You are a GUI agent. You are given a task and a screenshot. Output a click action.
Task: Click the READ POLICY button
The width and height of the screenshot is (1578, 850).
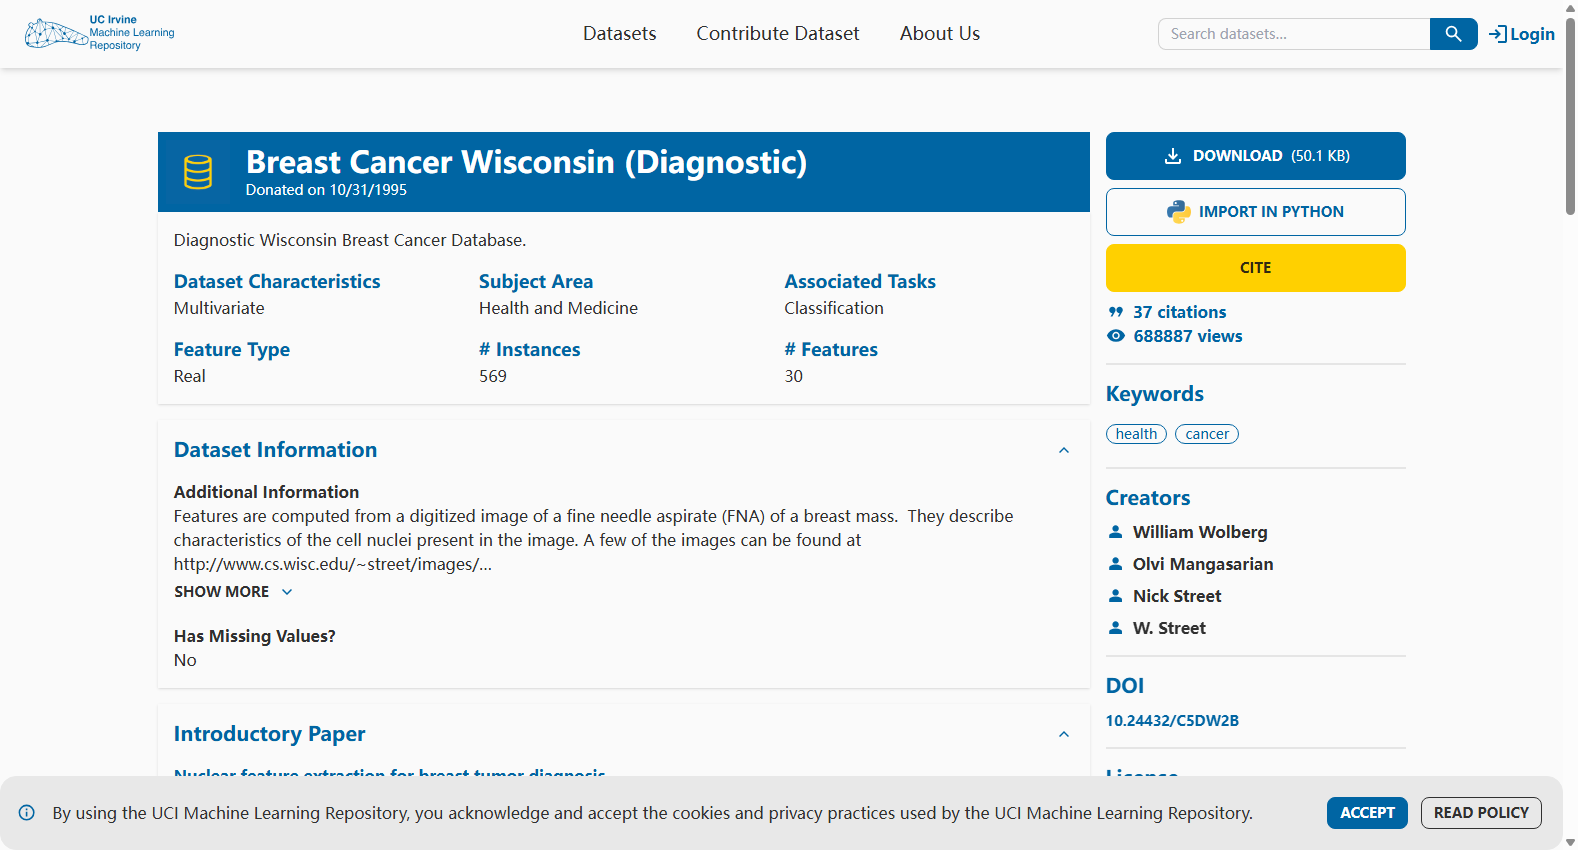click(1481, 813)
